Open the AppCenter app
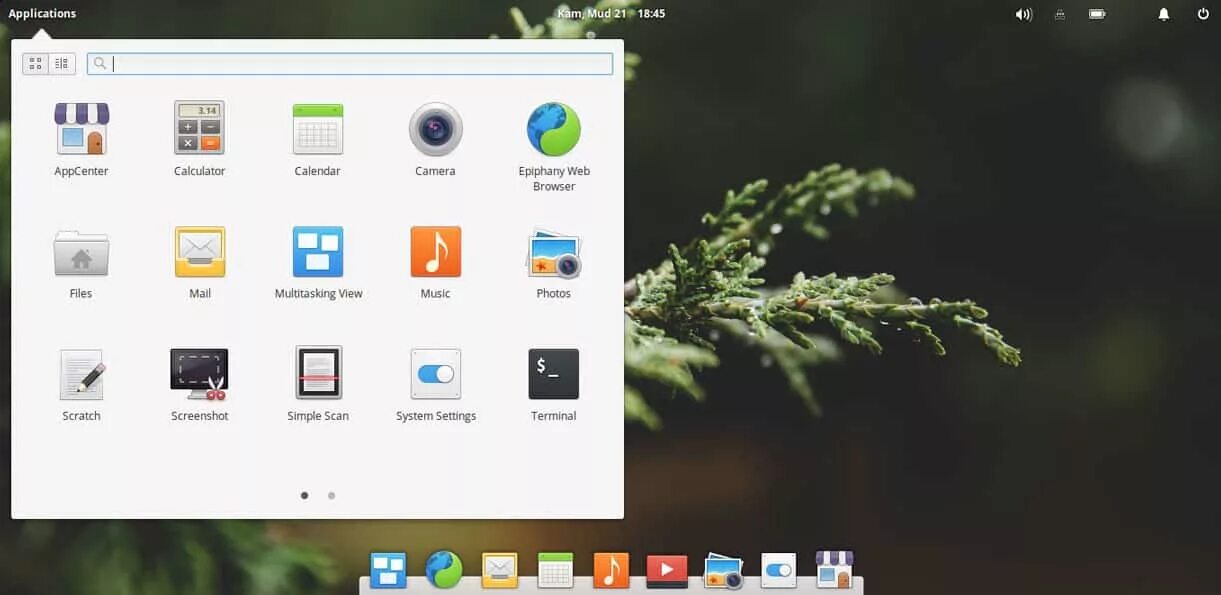 (81, 139)
